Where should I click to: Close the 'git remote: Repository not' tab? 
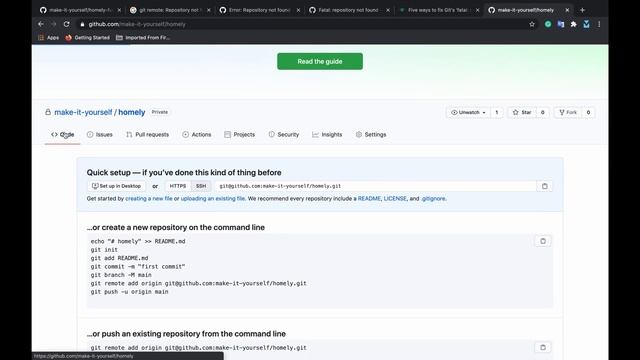(209, 10)
